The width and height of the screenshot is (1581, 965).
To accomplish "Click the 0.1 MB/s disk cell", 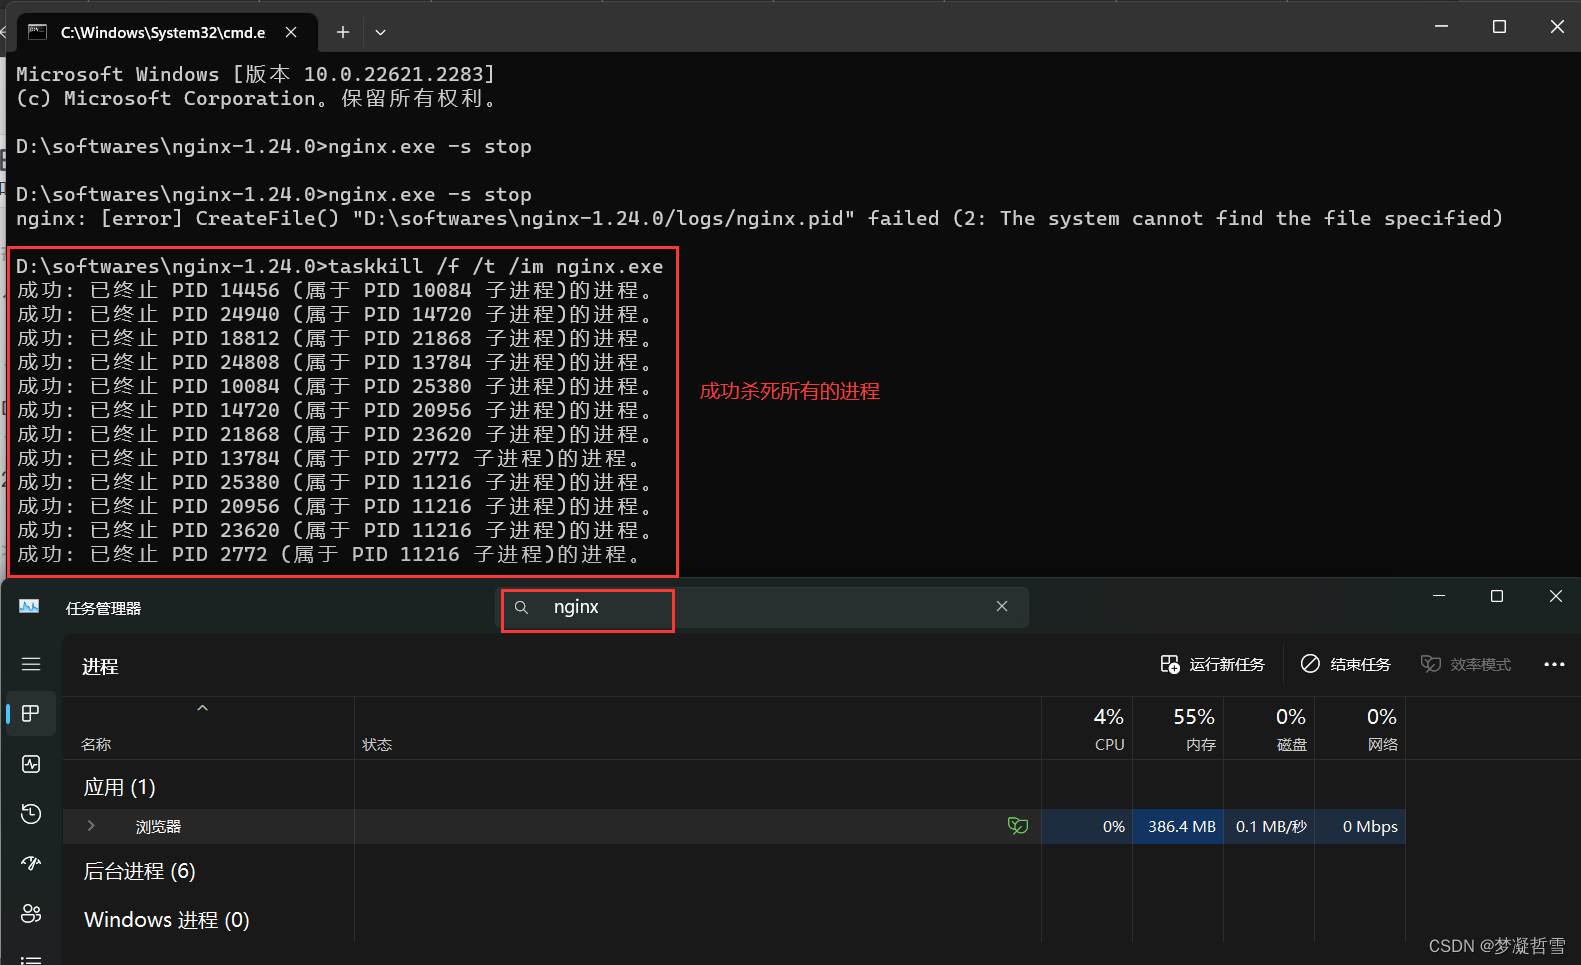I will (x=1269, y=826).
